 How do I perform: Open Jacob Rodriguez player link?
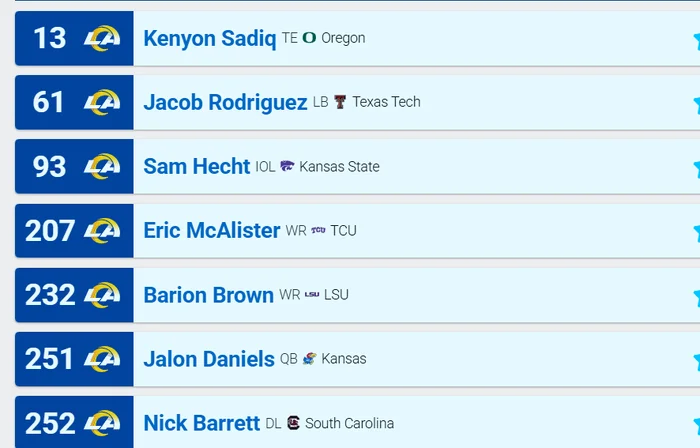225,103
